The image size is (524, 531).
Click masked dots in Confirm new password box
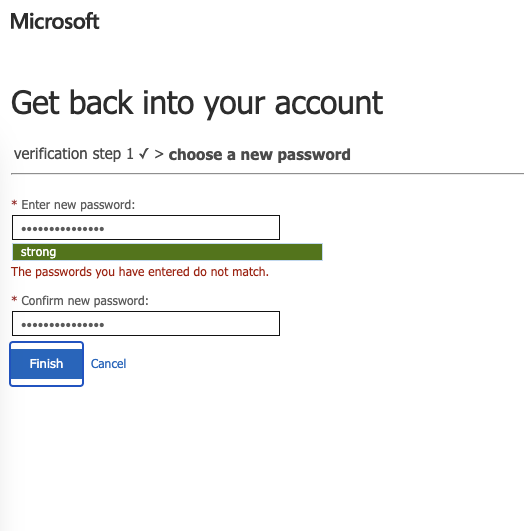coord(63,325)
